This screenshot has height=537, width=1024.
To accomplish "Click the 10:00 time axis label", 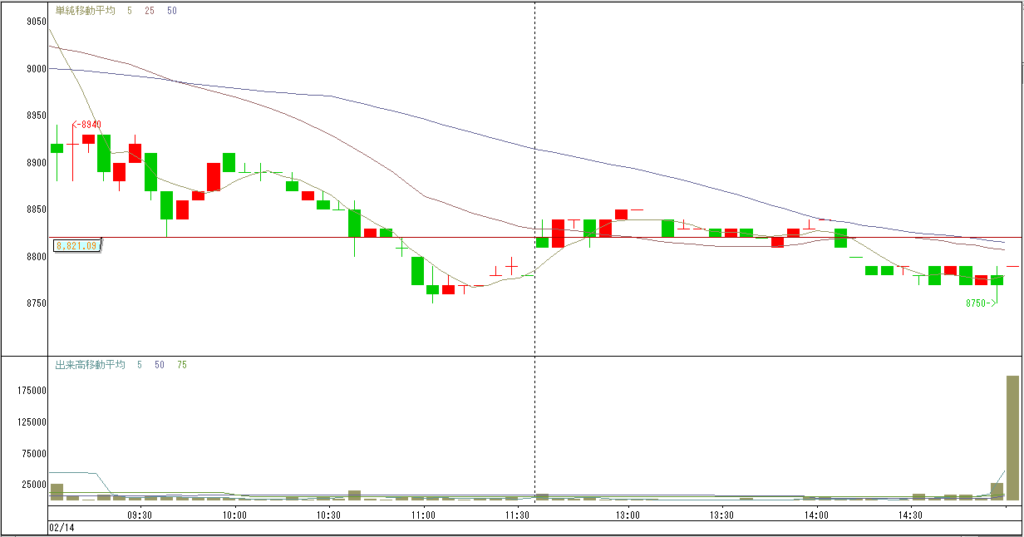I will [x=234, y=515].
